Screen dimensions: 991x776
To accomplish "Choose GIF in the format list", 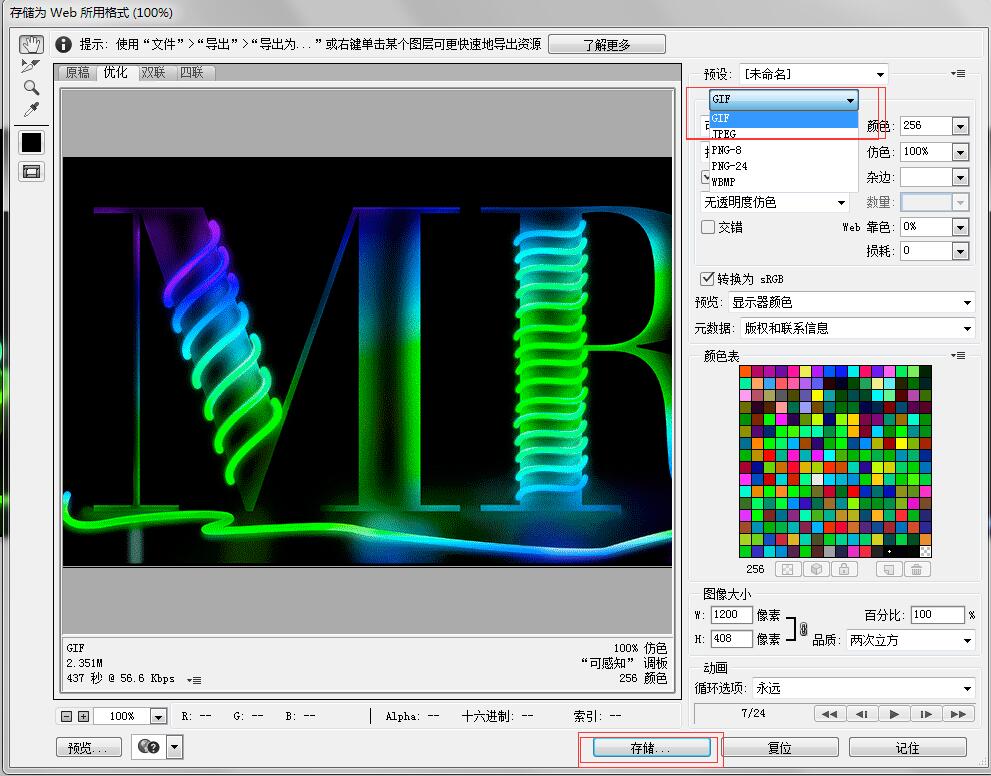I will [x=784, y=118].
